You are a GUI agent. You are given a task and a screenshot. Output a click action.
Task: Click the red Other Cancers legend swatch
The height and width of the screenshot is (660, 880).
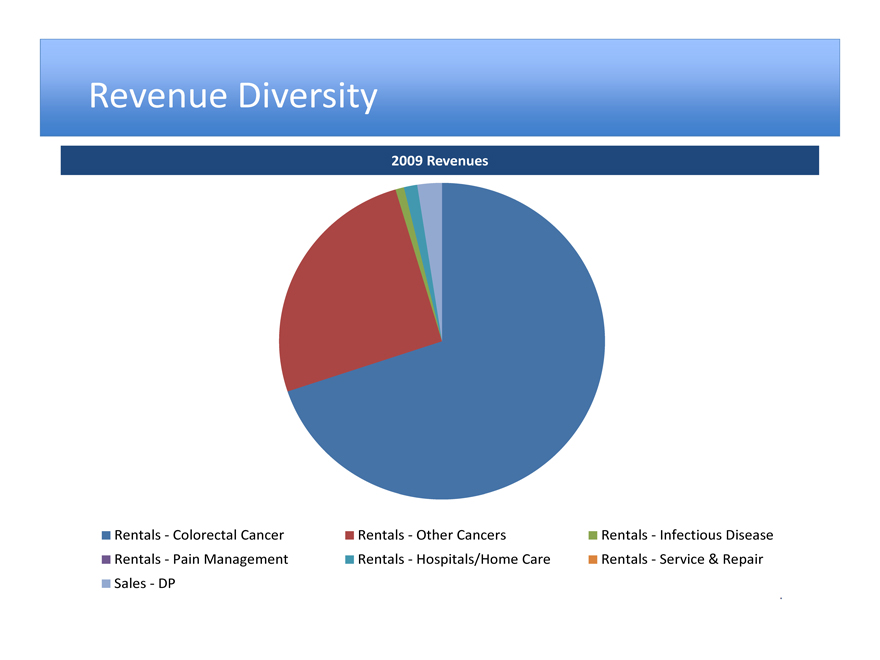(349, 535)
